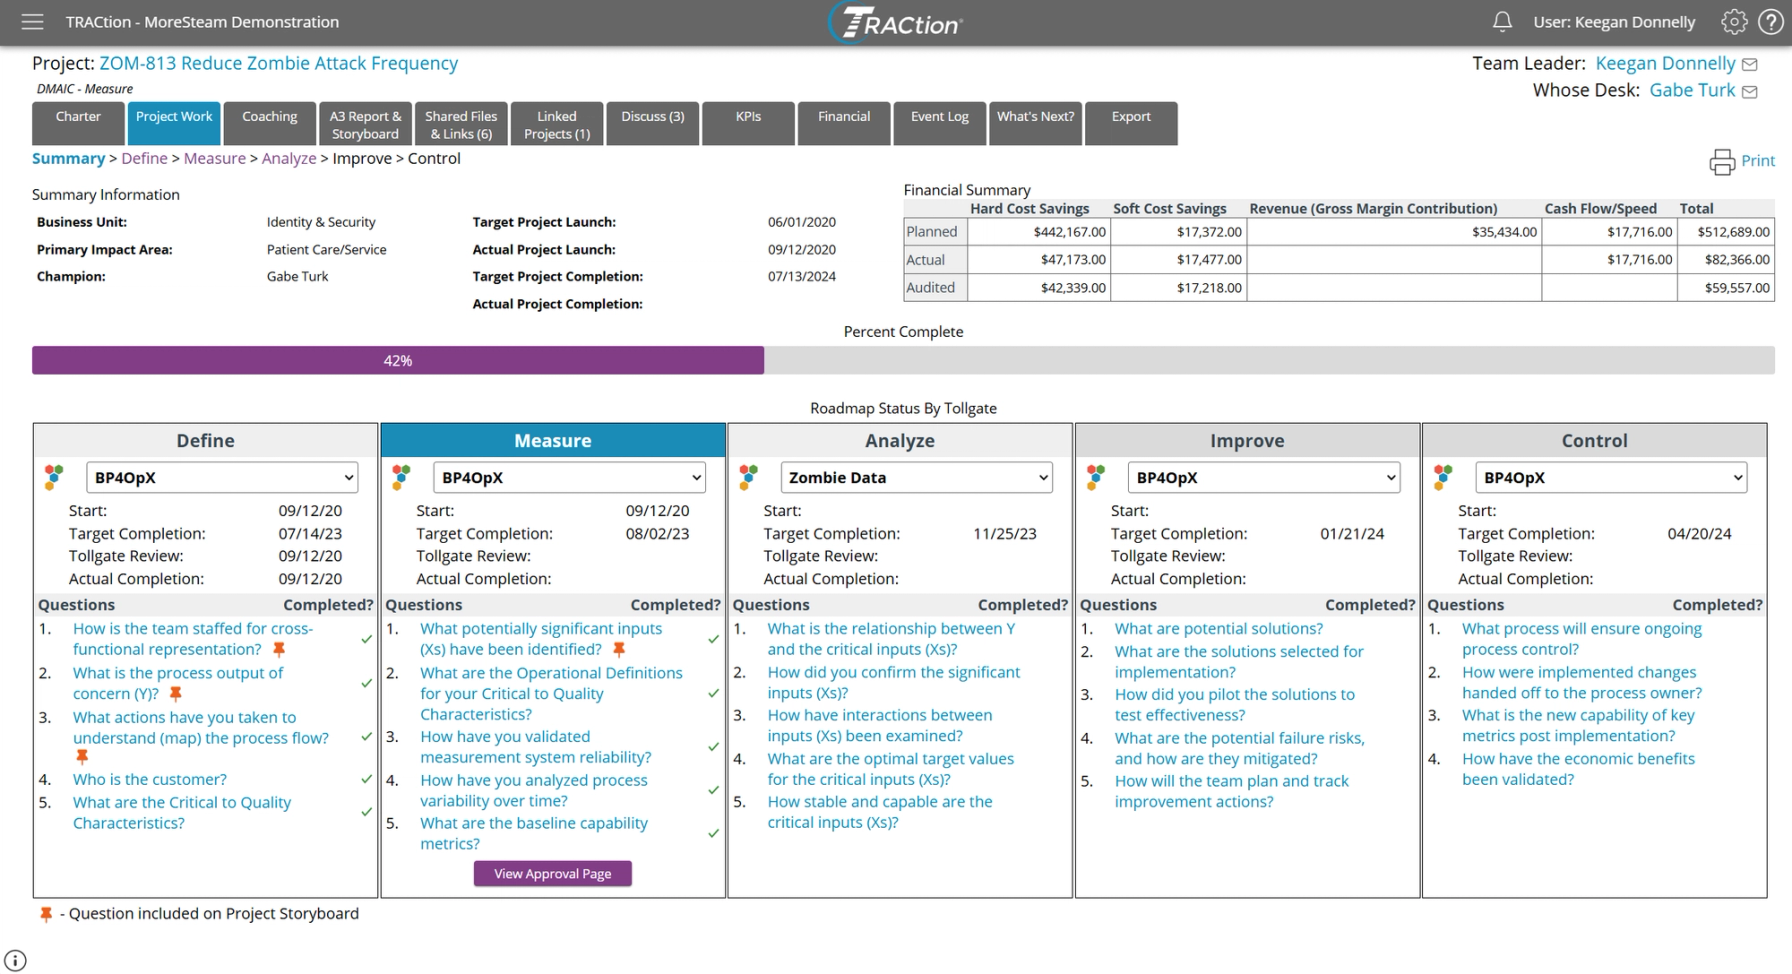Click storyboard pin on cross-functional representation question
Image resolution: width=1792 pixels, height=974 pixels.
[279, 650]
